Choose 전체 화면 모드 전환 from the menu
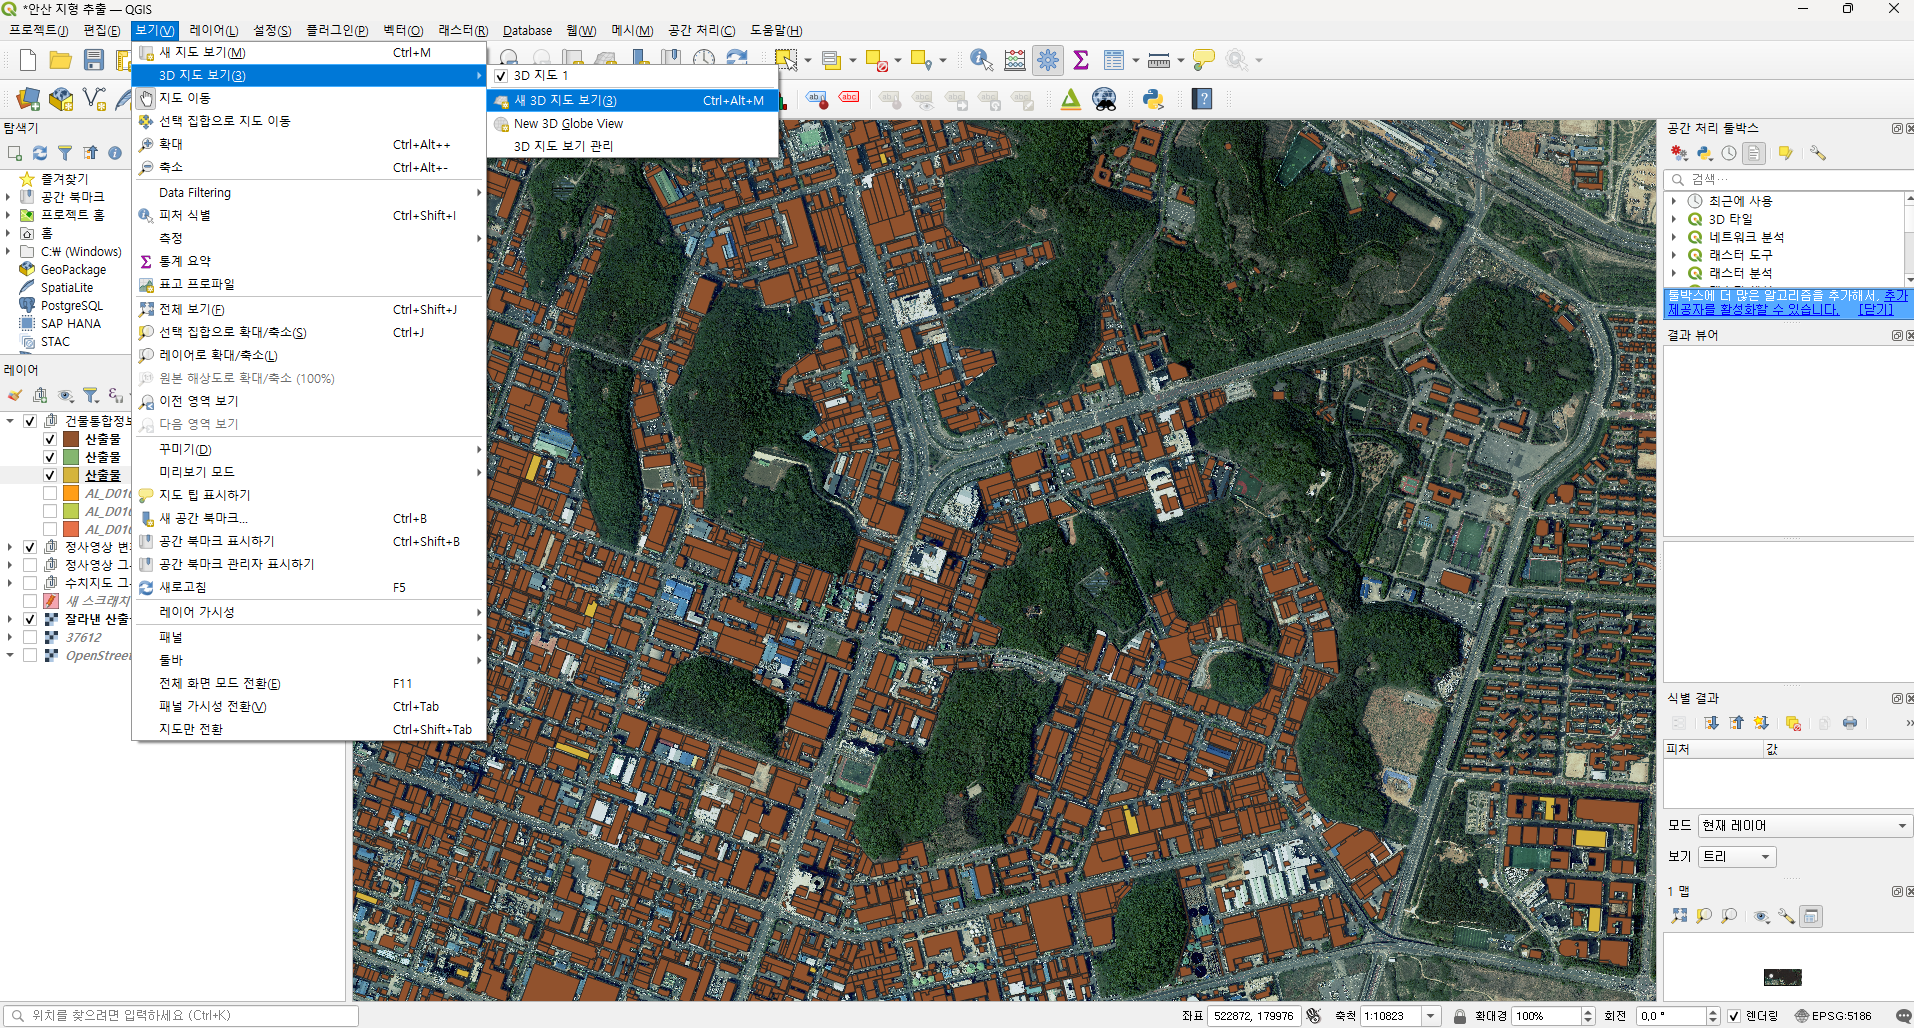1914x1028 pixels. pyautogui.click(x=220, y=684)
